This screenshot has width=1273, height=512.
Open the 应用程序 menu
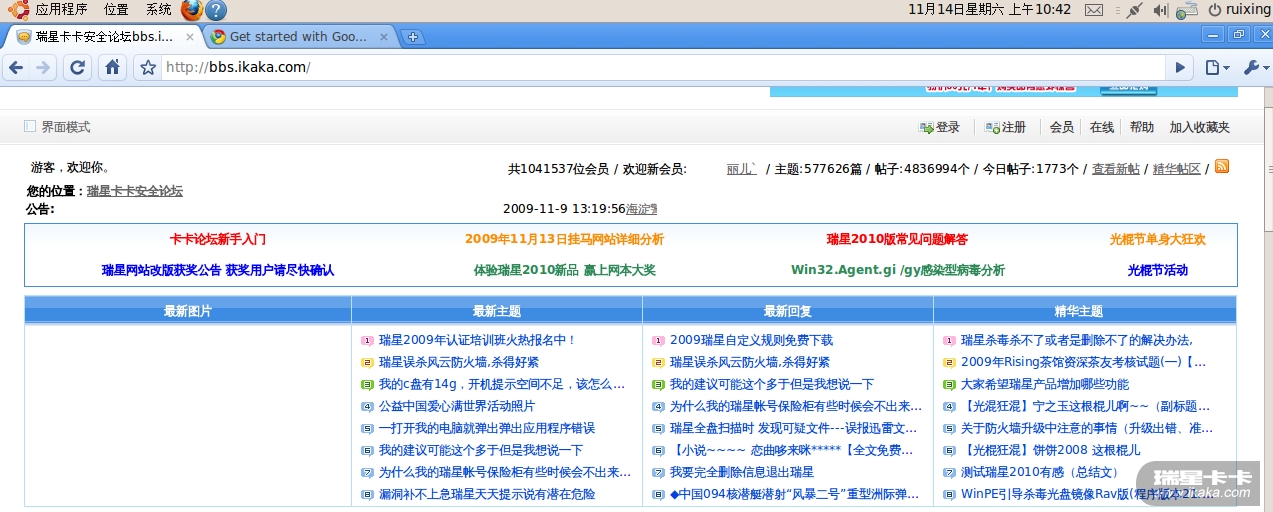(x=61, y=10)
